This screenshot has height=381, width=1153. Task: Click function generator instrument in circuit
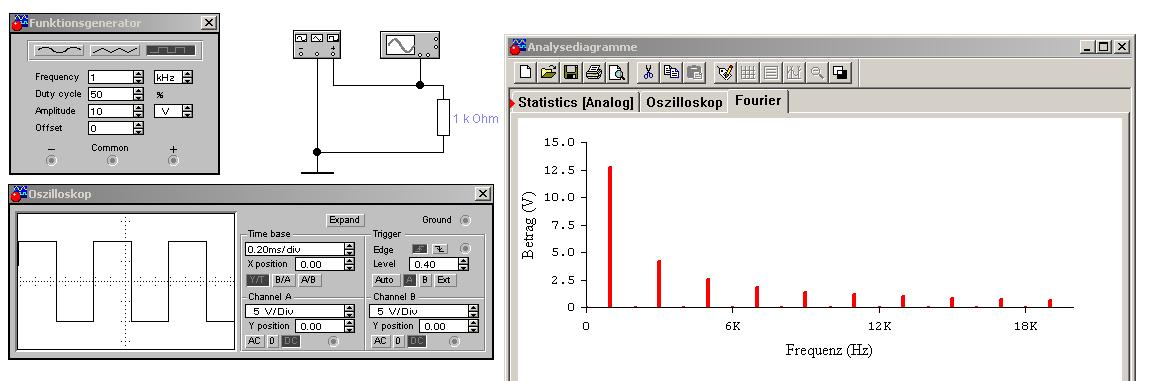coord(317,44)
